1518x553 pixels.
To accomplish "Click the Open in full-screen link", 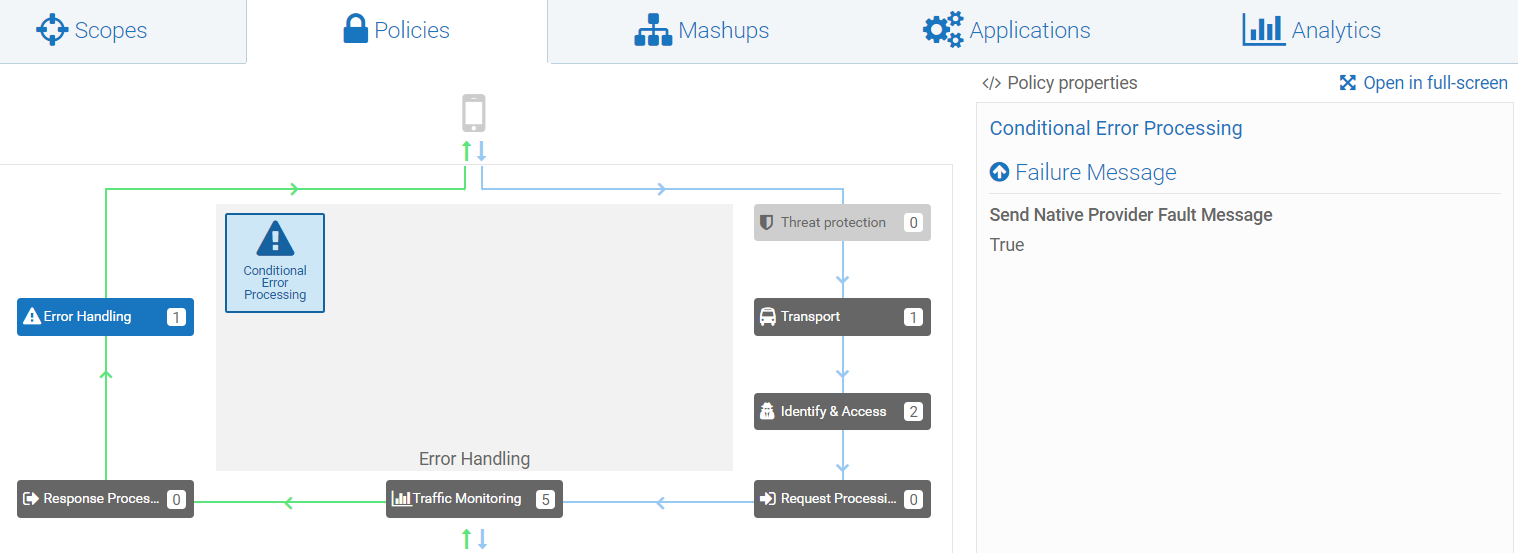I will [x=1424, y=83].
